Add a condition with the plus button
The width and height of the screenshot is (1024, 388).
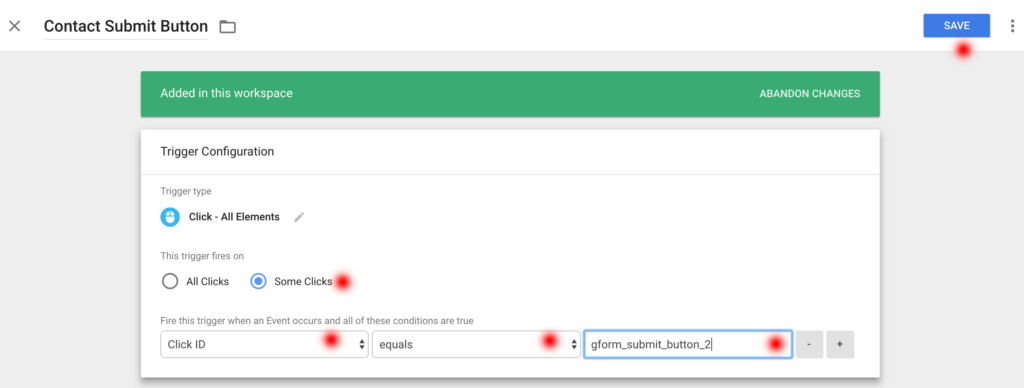point(840,344)
